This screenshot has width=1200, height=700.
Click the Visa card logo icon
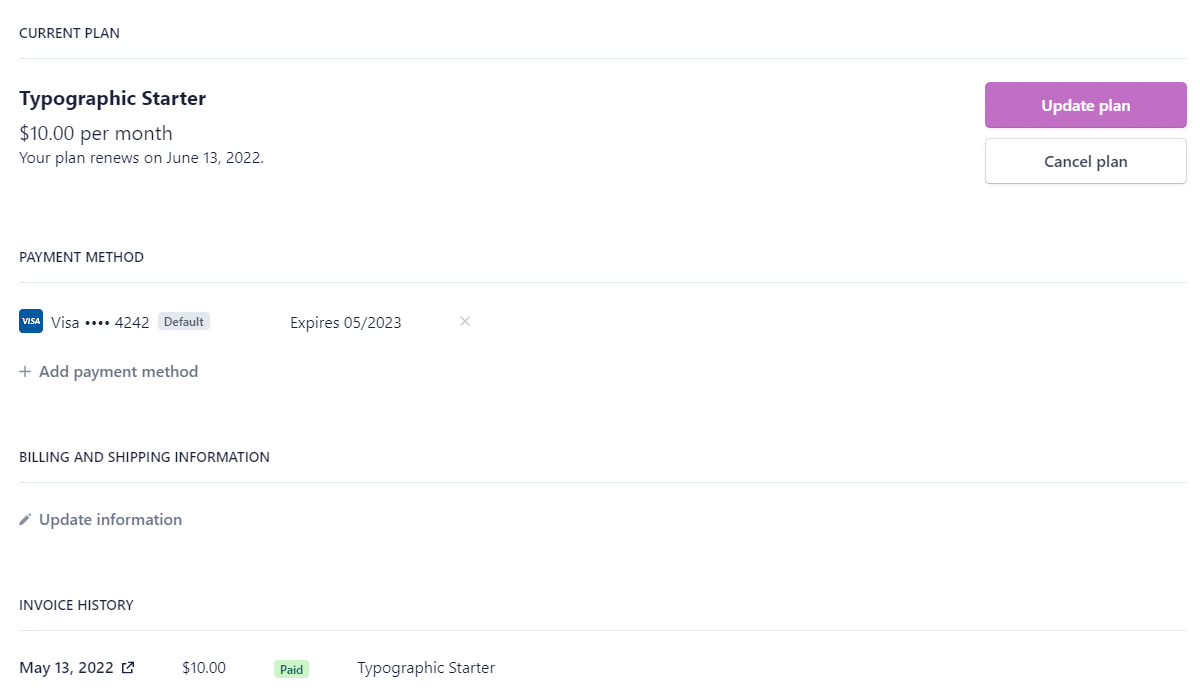pos(31,321)
